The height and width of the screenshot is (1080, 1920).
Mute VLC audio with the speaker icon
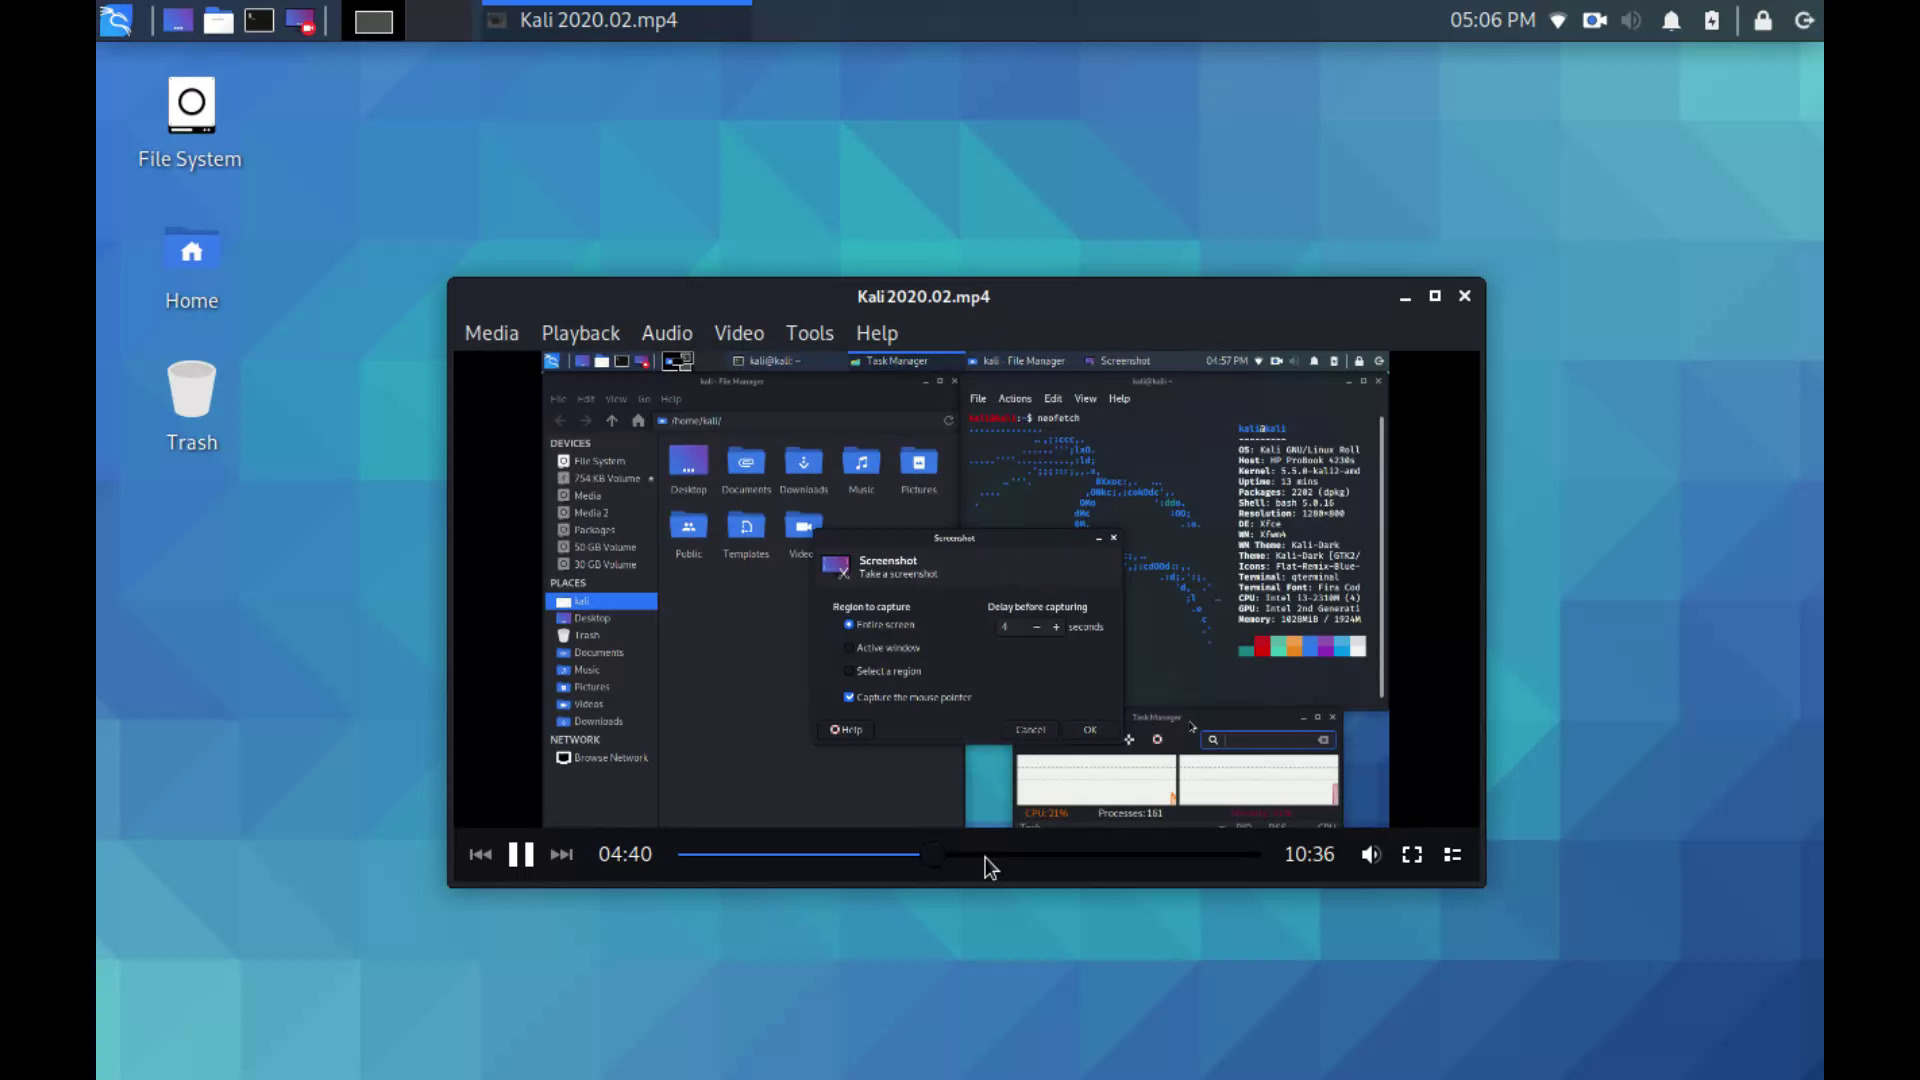tap(1371, 854)
